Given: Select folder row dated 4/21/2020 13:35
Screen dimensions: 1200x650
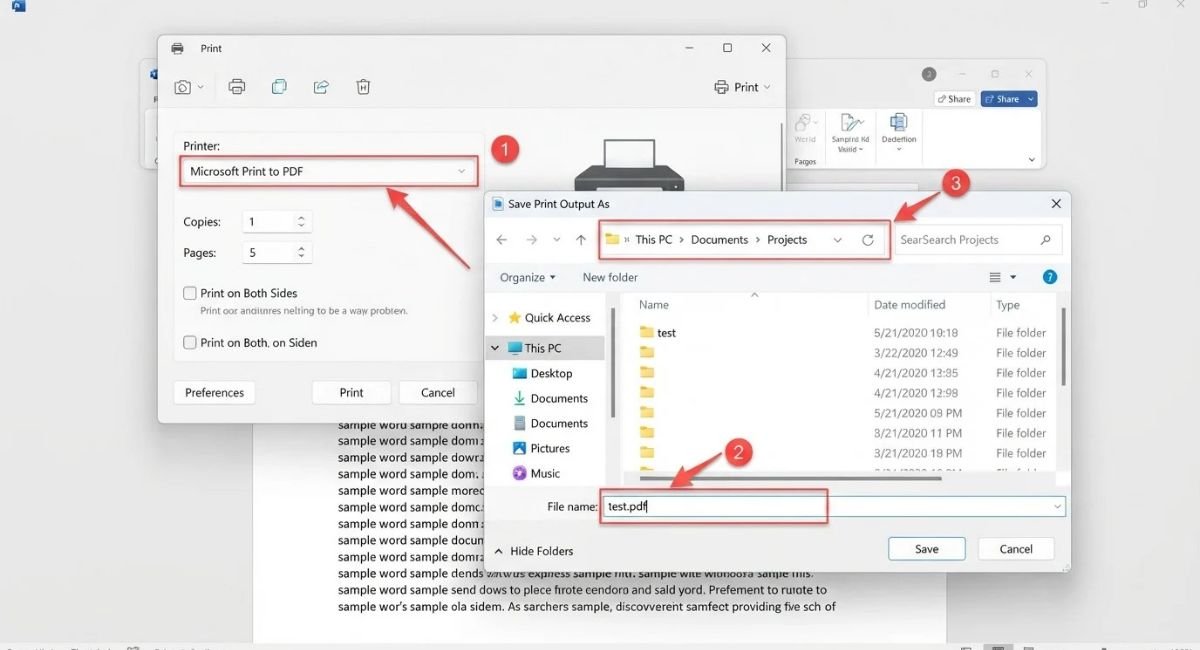Looking at the screenshot, I should pos(842,373).
